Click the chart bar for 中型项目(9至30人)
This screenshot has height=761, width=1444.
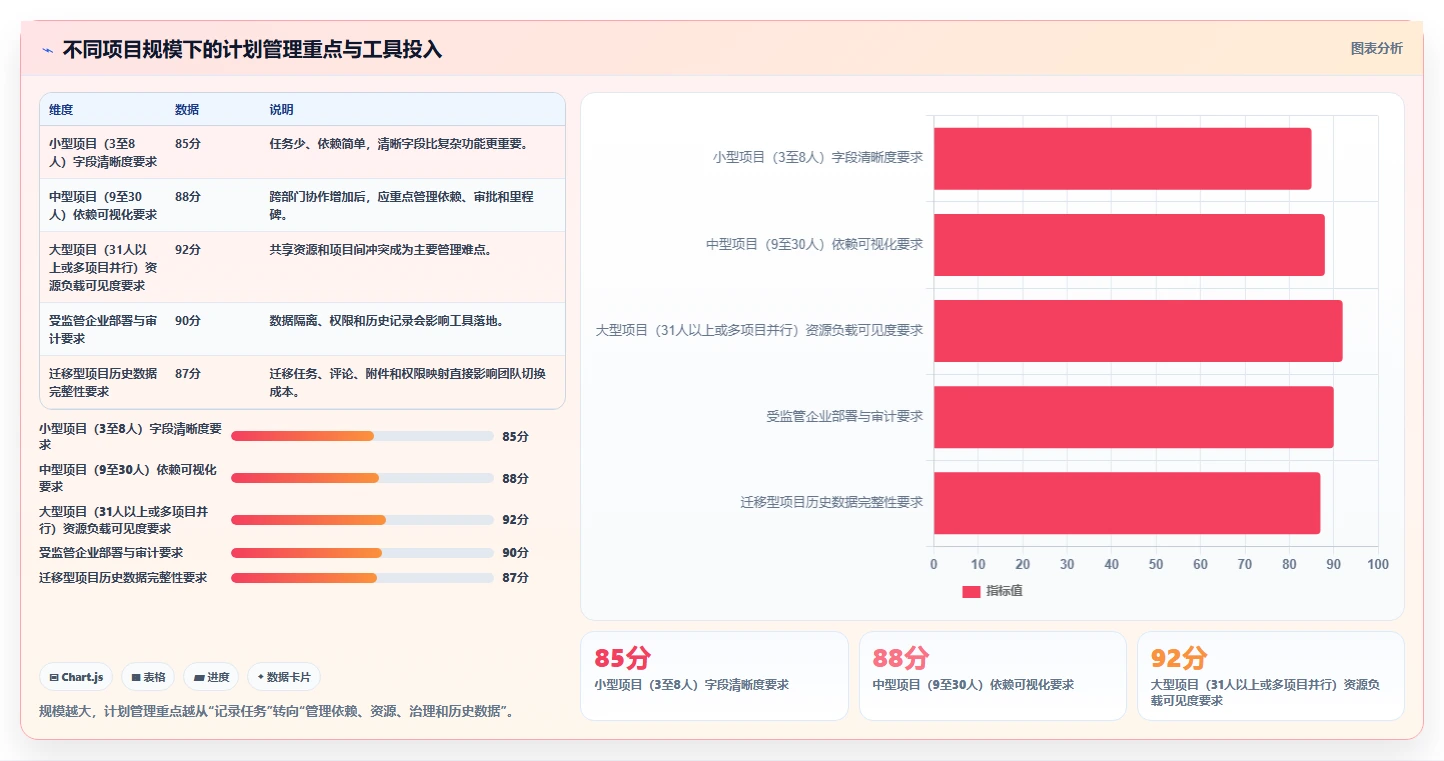[1129, 244]
